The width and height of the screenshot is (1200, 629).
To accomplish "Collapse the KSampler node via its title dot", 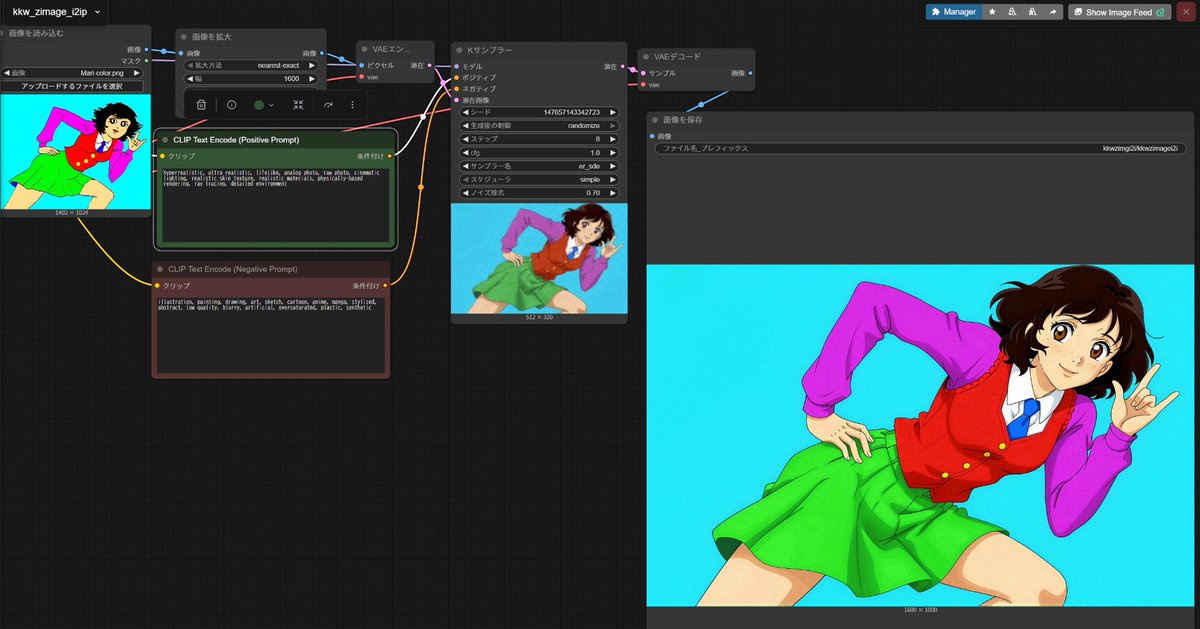I will point(459,49).
